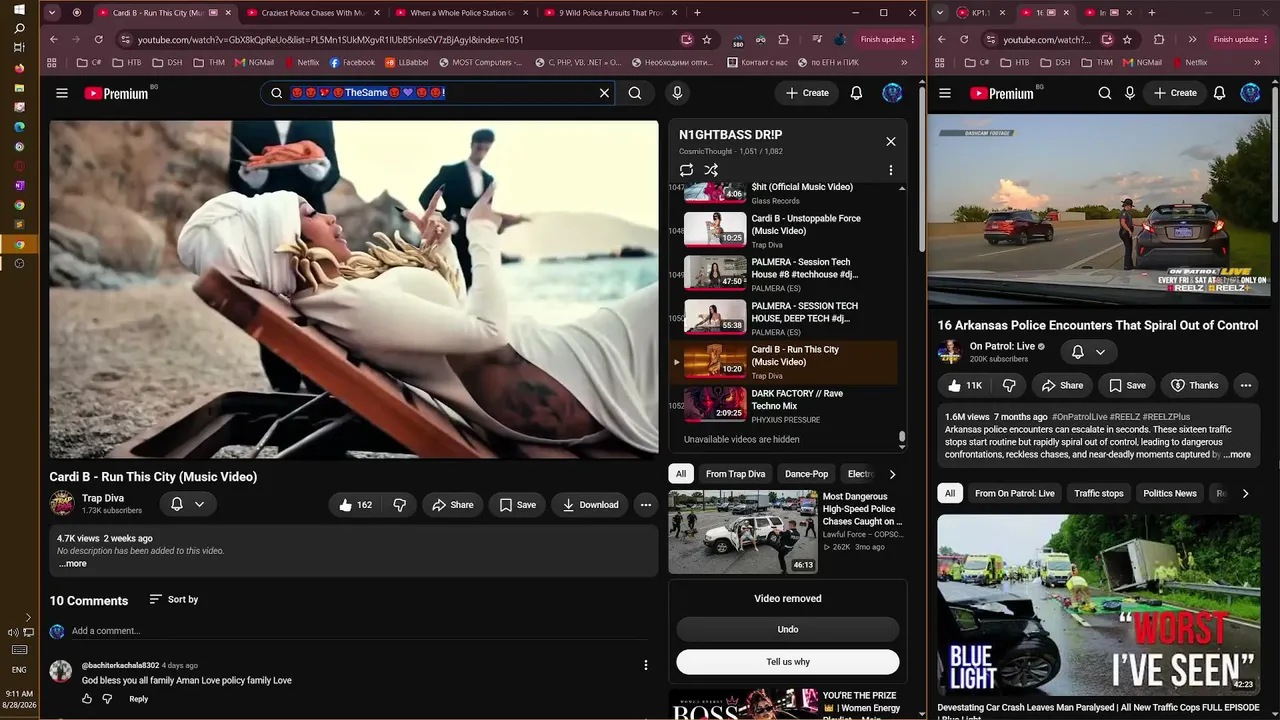Clear the search box text in left window
The height and width of the screenshot is (720, 1280).
pyautogui.click(x=604, y=93)
